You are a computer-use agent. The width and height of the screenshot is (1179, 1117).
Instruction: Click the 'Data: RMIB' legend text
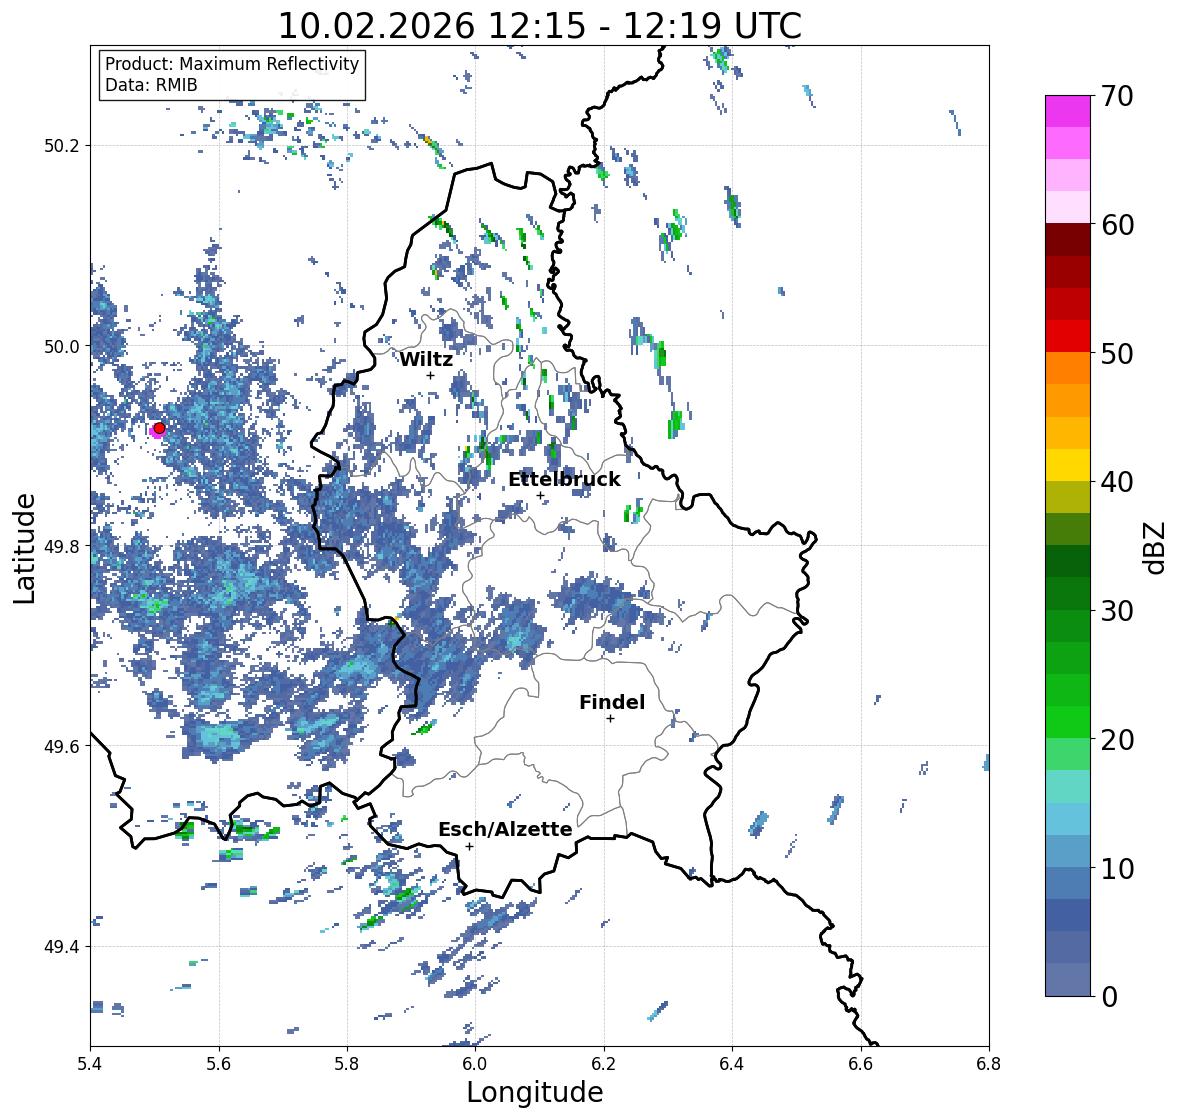[151, 85]
